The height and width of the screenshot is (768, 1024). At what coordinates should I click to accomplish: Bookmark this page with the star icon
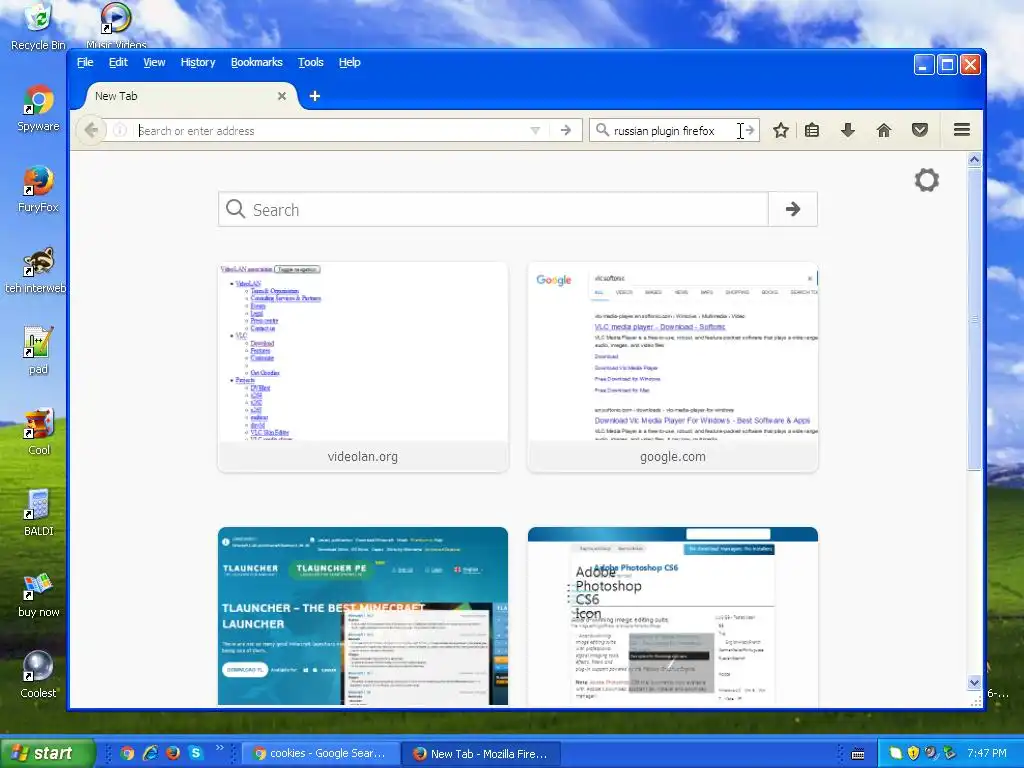pyautogui.click(x=780, y=130)
